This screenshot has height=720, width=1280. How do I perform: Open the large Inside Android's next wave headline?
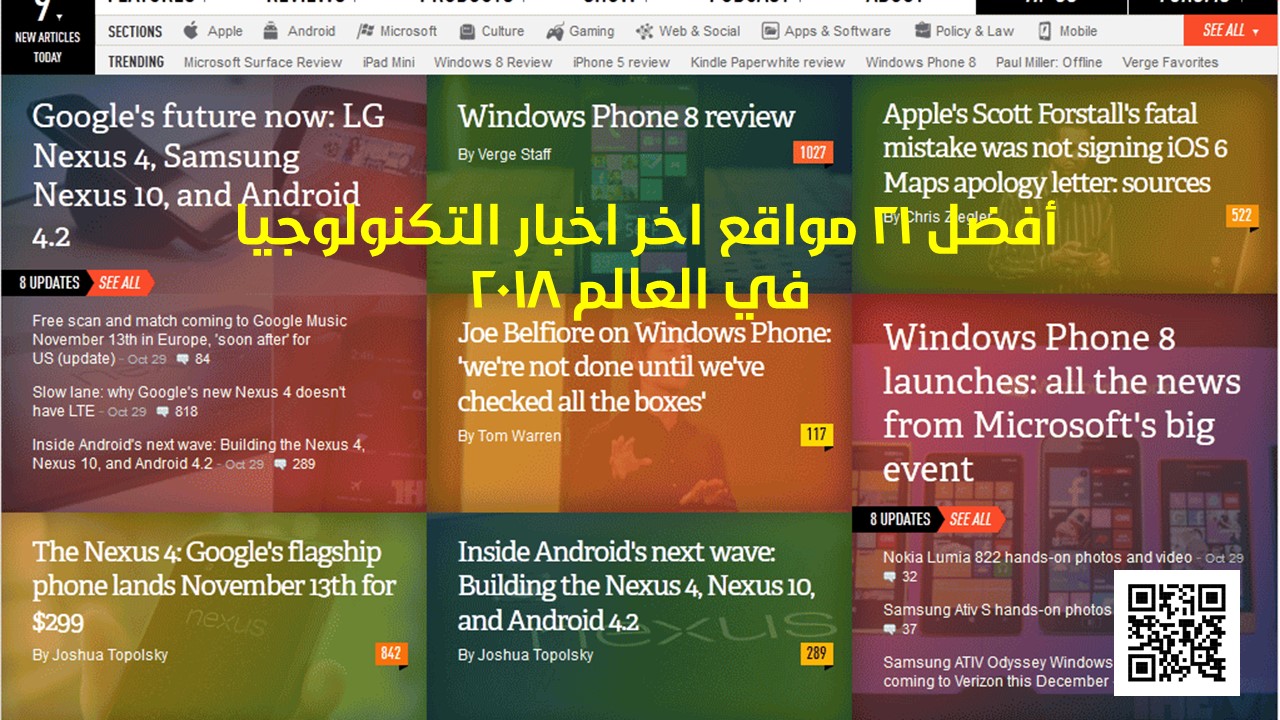click(x=637, y=586)
